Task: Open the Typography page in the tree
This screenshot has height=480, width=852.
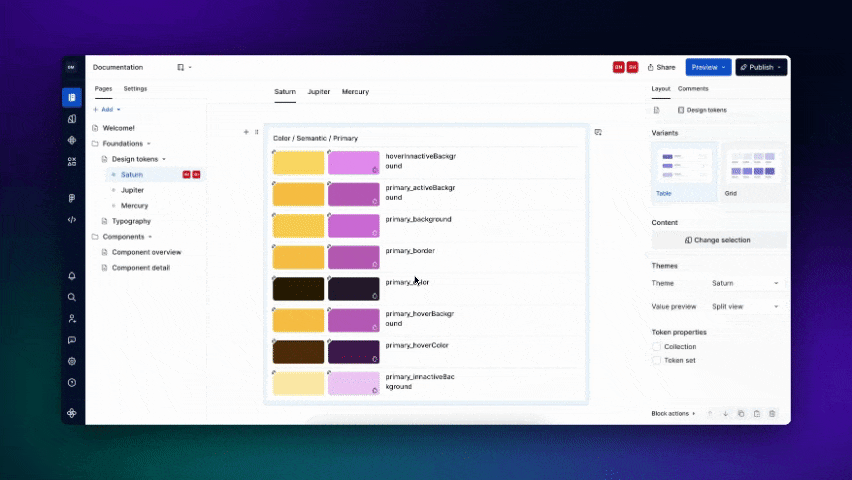Action: click(x=131, y=221)
